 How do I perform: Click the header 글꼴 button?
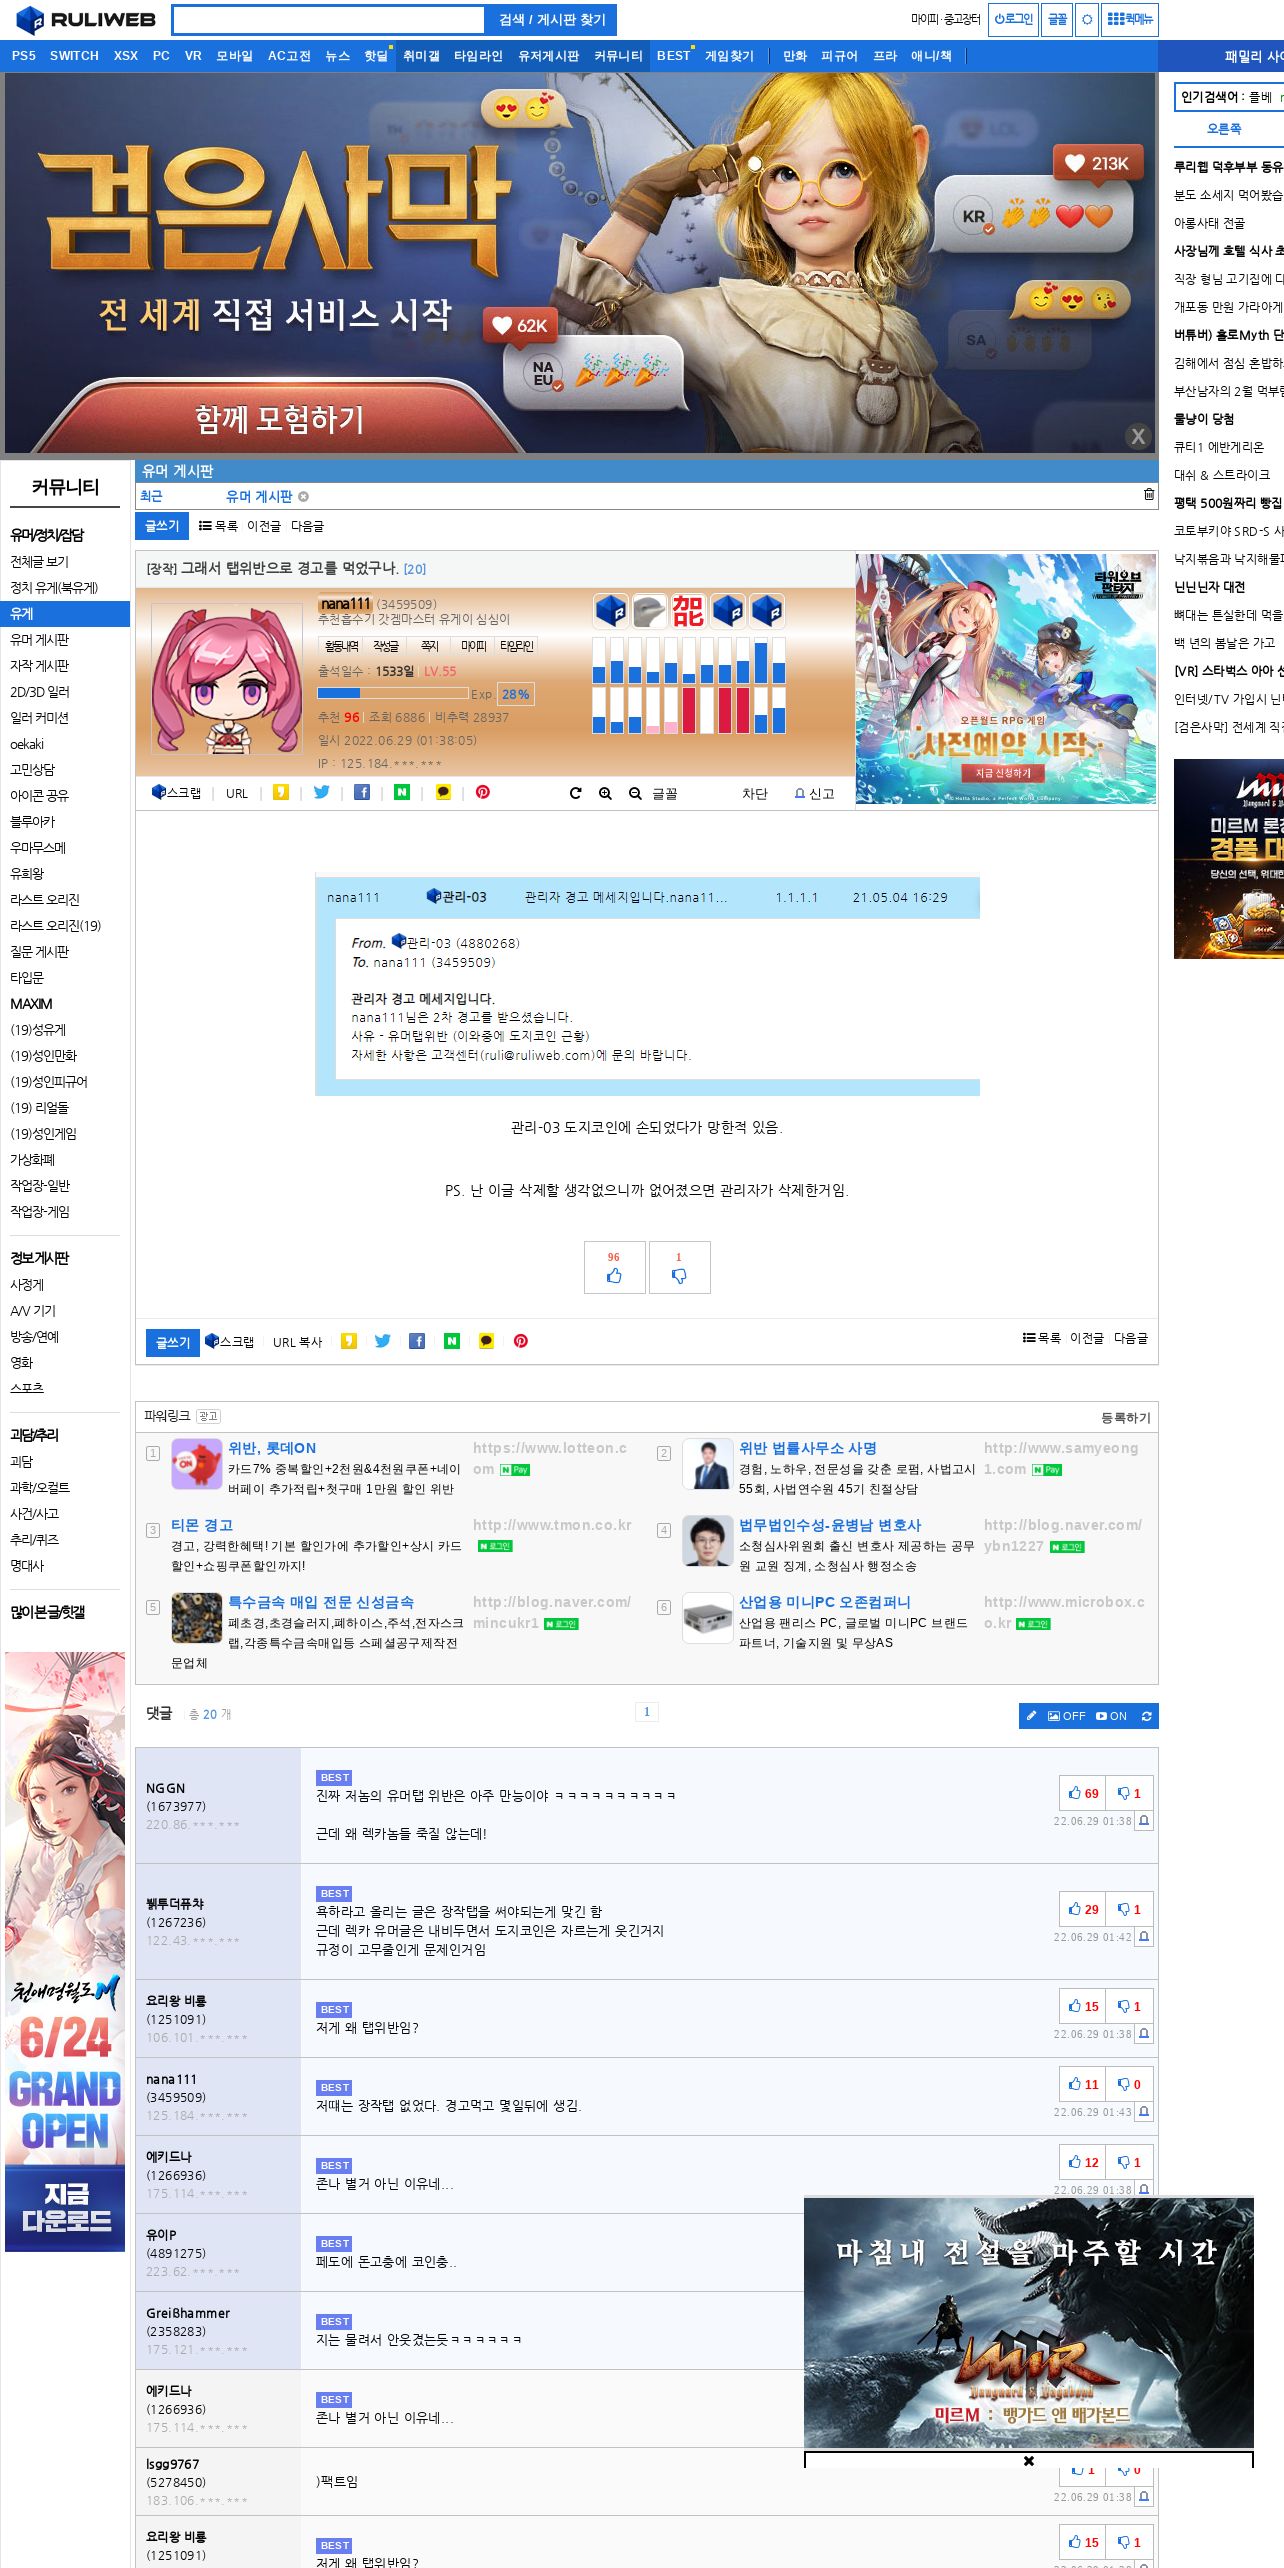click(1057, 19)
